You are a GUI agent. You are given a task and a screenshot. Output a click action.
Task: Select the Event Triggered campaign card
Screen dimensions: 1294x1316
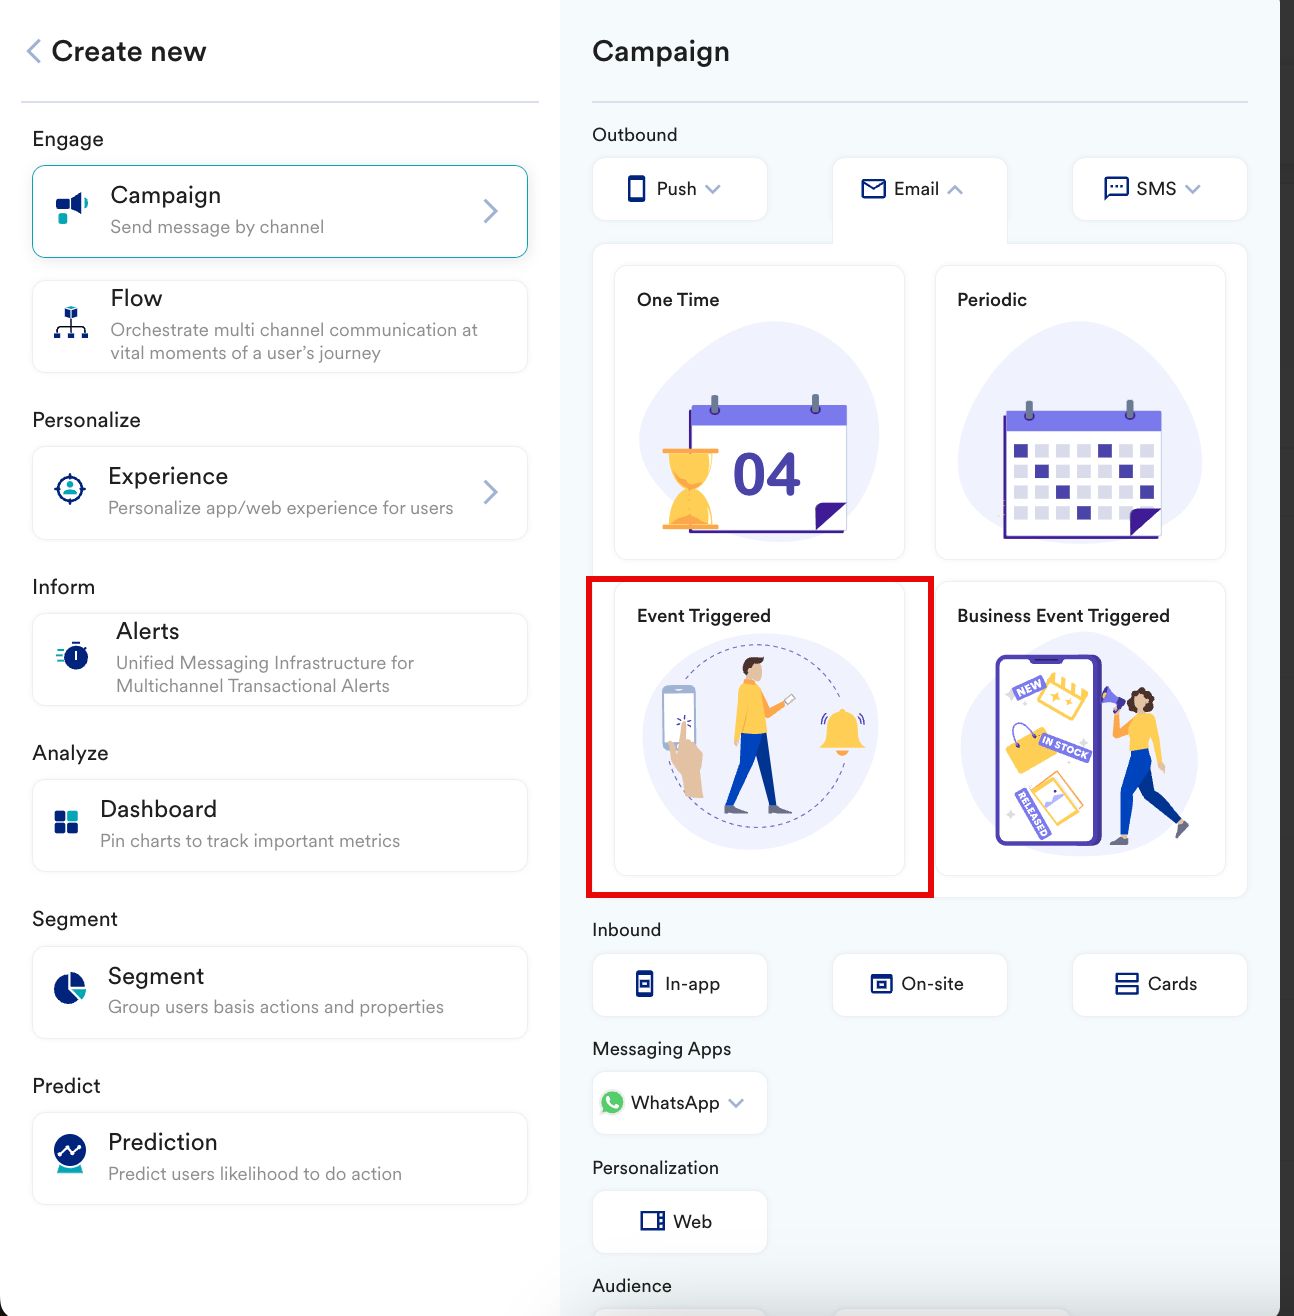(759, 728)
